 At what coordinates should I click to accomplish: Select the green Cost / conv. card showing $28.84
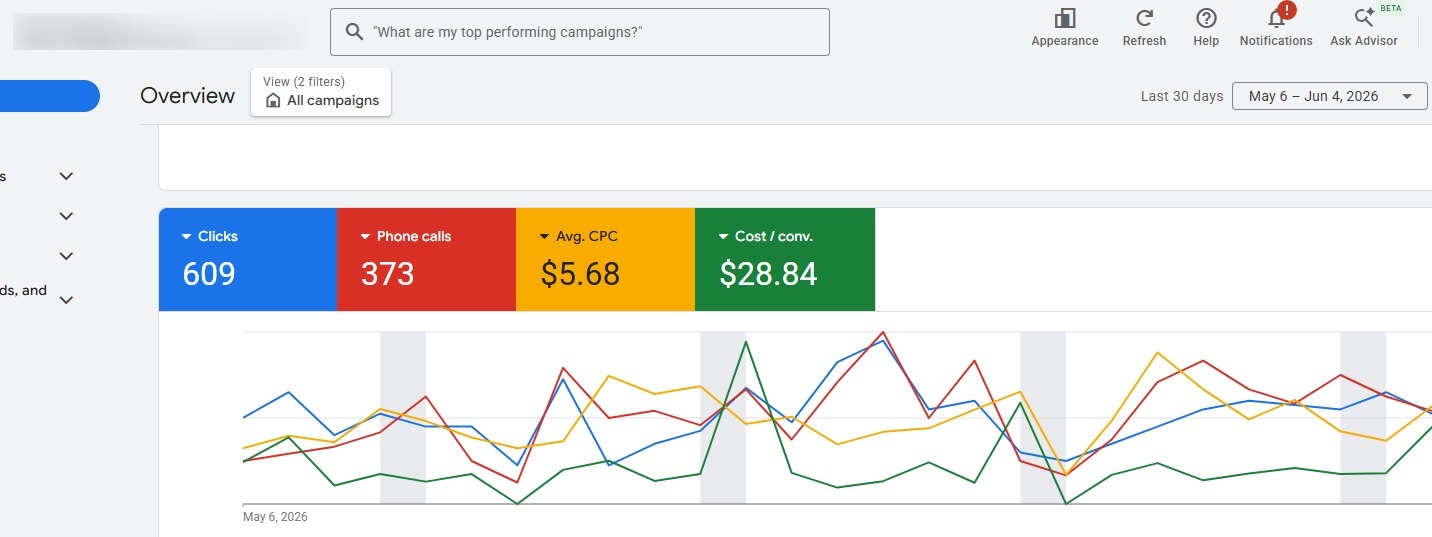tap(785, 259)
